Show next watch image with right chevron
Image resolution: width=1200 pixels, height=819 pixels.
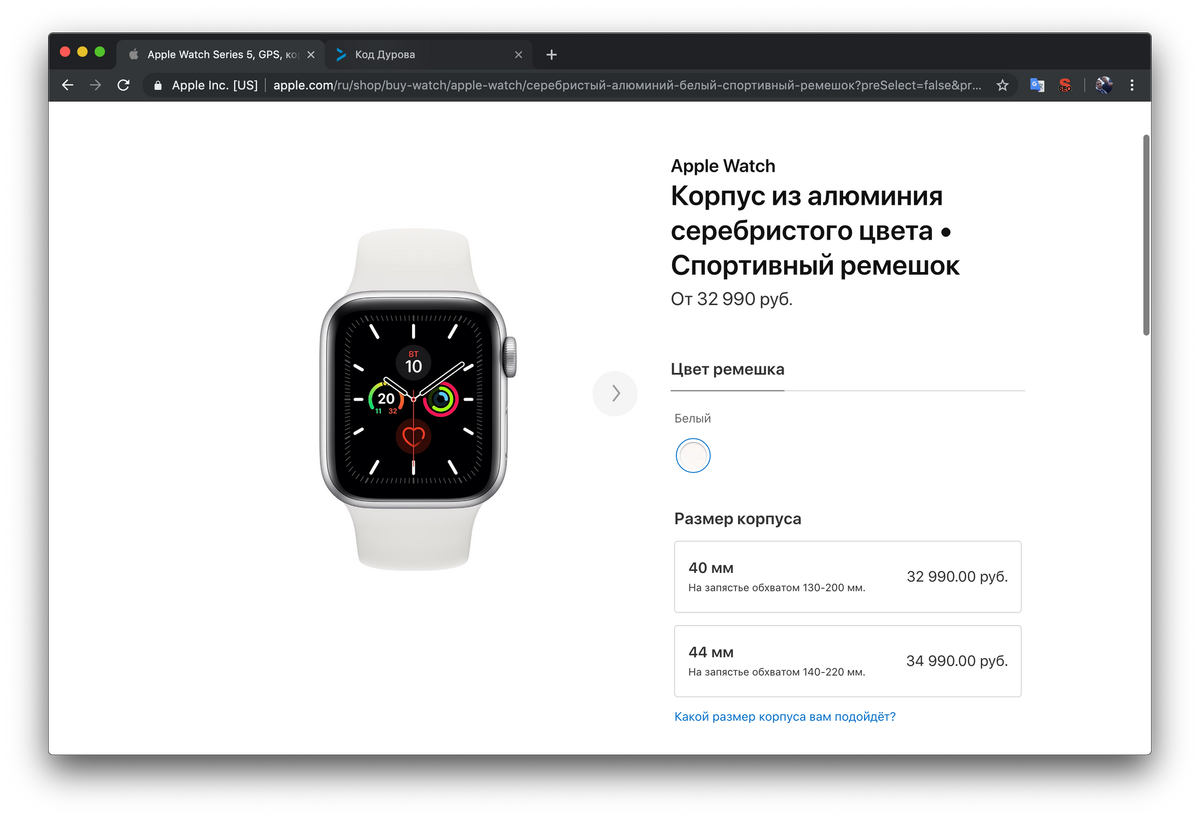[615, 393]
